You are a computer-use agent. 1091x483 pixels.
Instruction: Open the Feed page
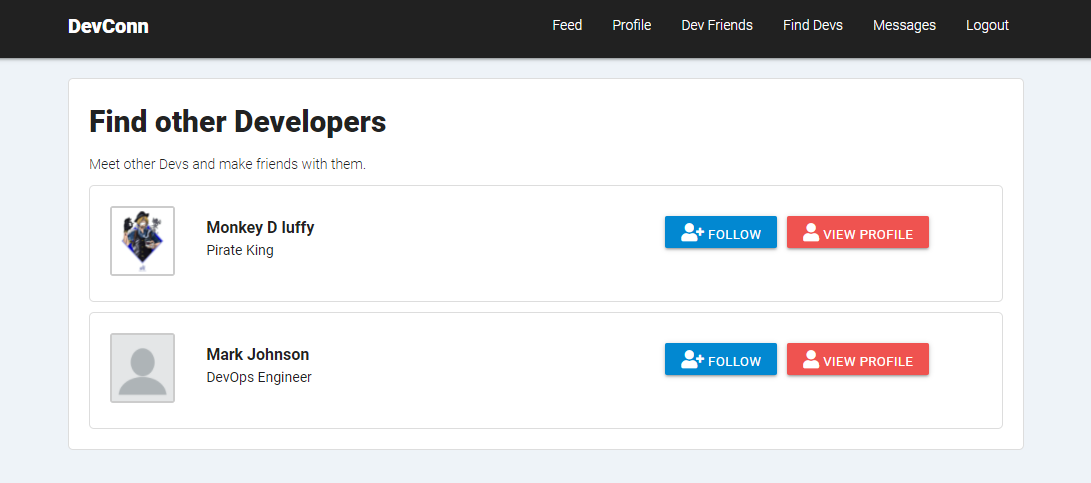pyautogui.click(x=567, y=25)
